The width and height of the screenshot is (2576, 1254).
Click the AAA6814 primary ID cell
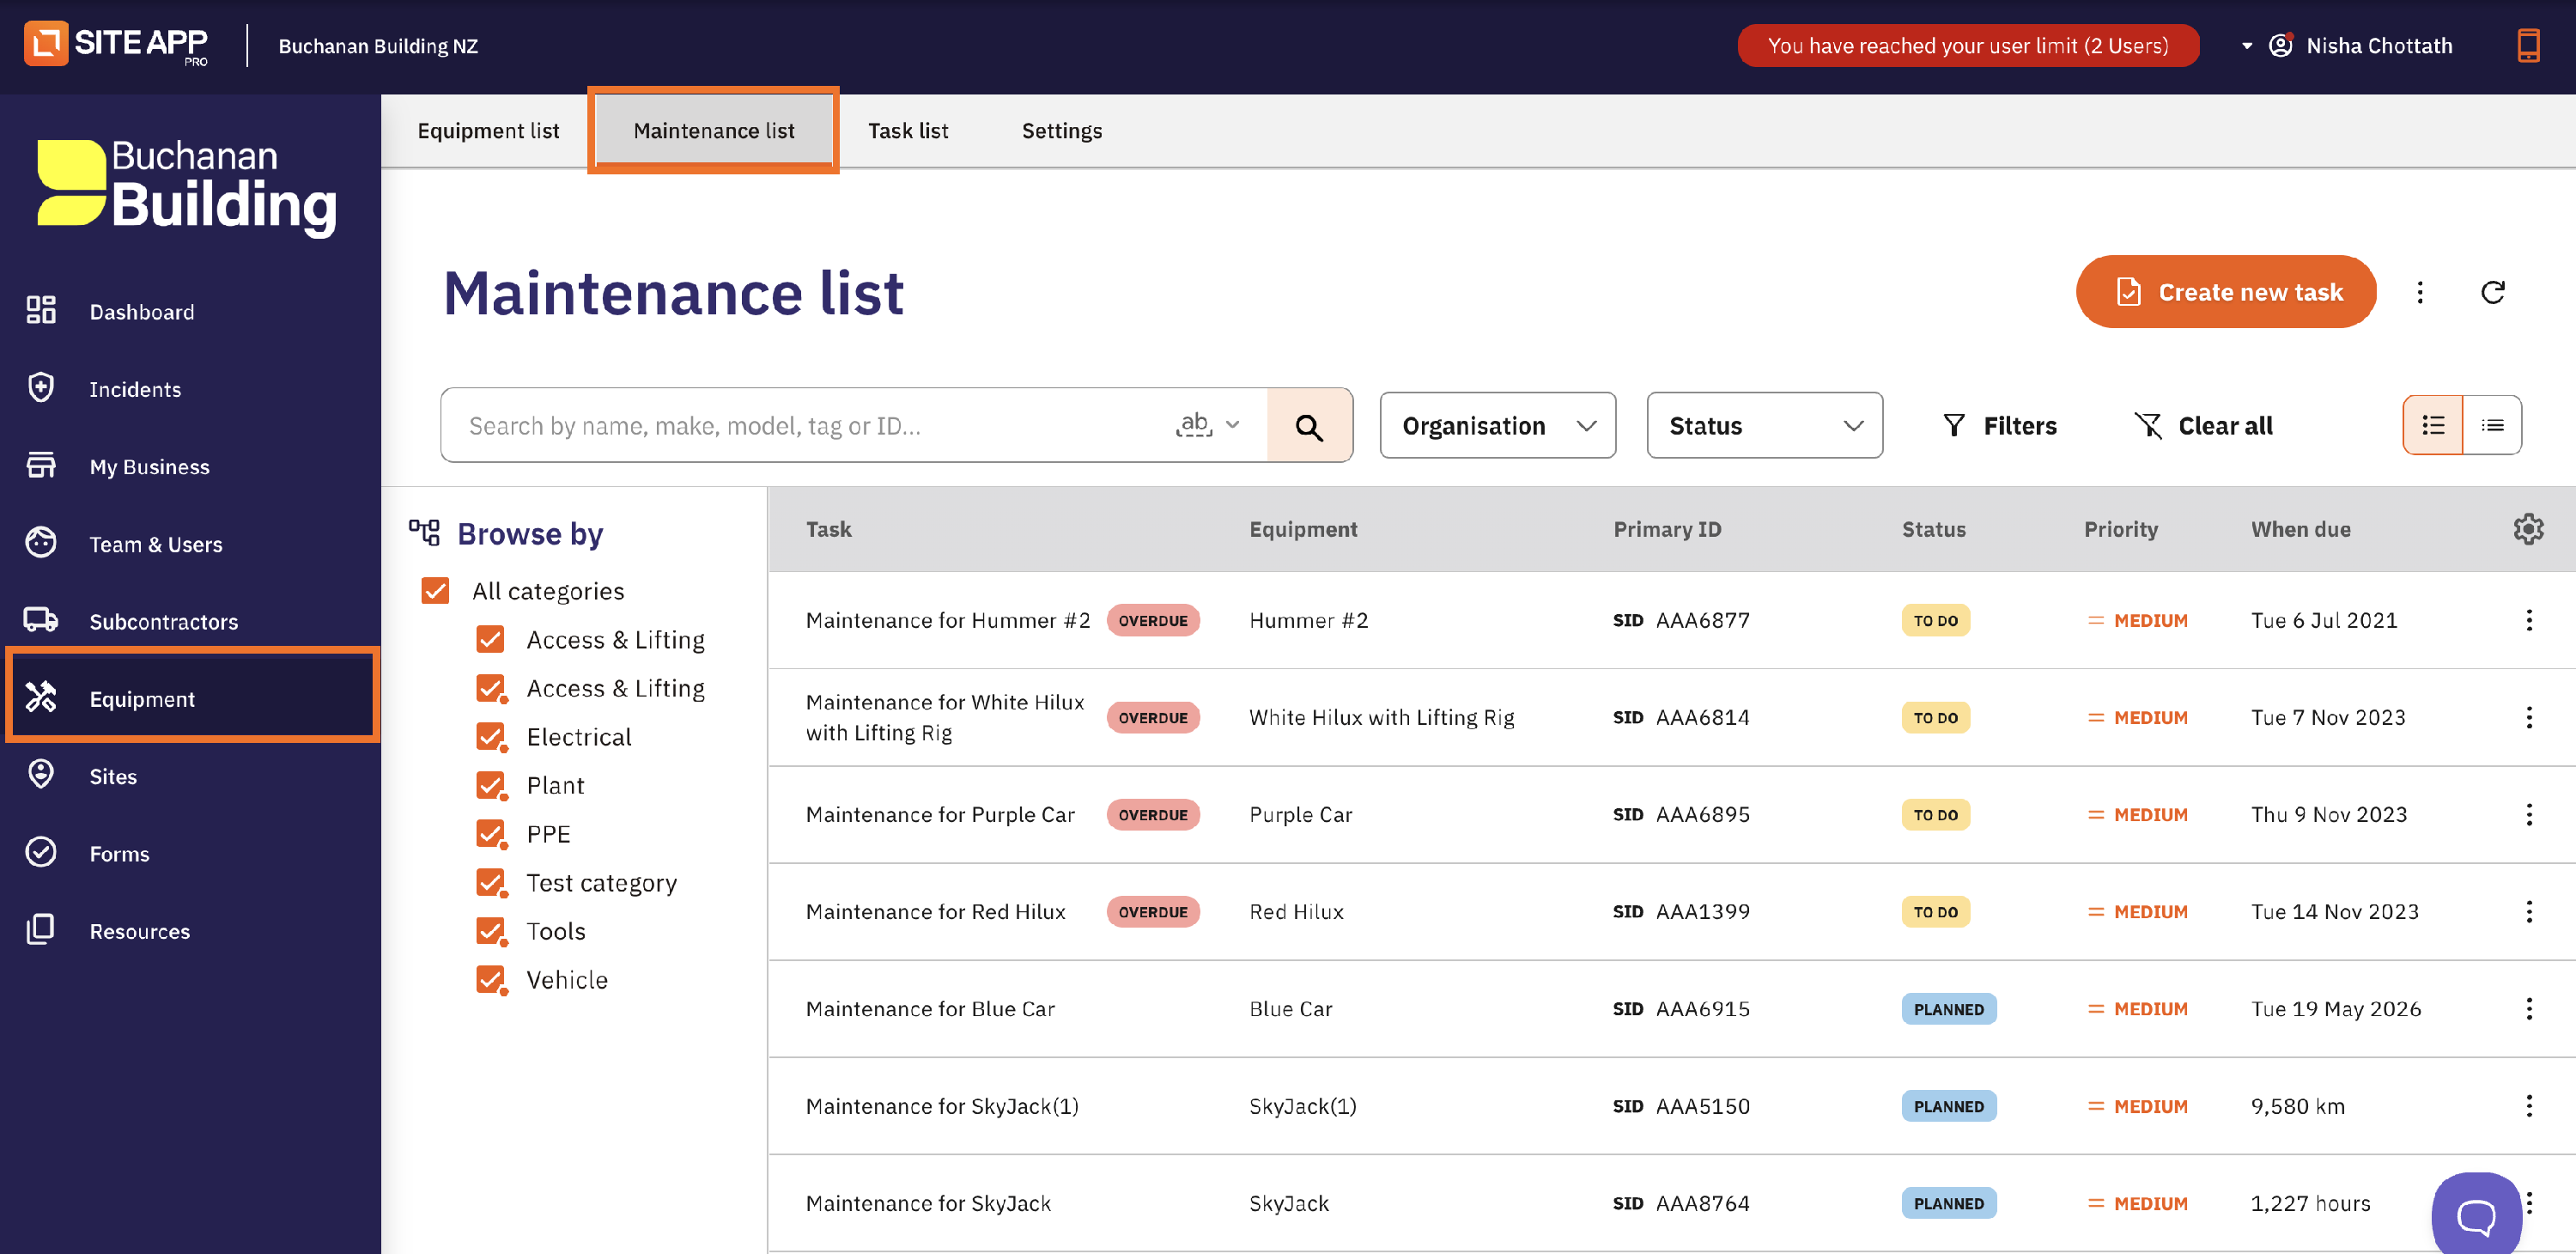point(1701,717)
